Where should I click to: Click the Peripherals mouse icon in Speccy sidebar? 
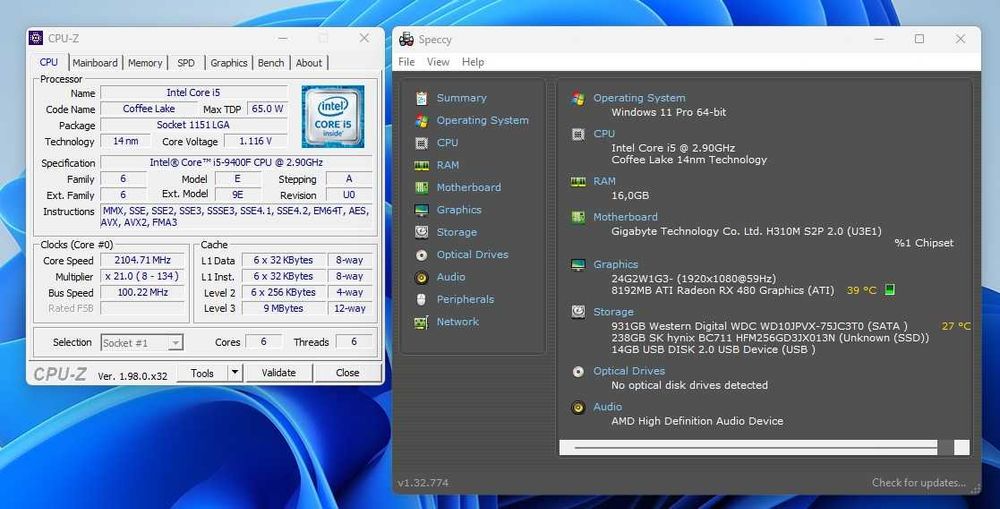point(421,300)
